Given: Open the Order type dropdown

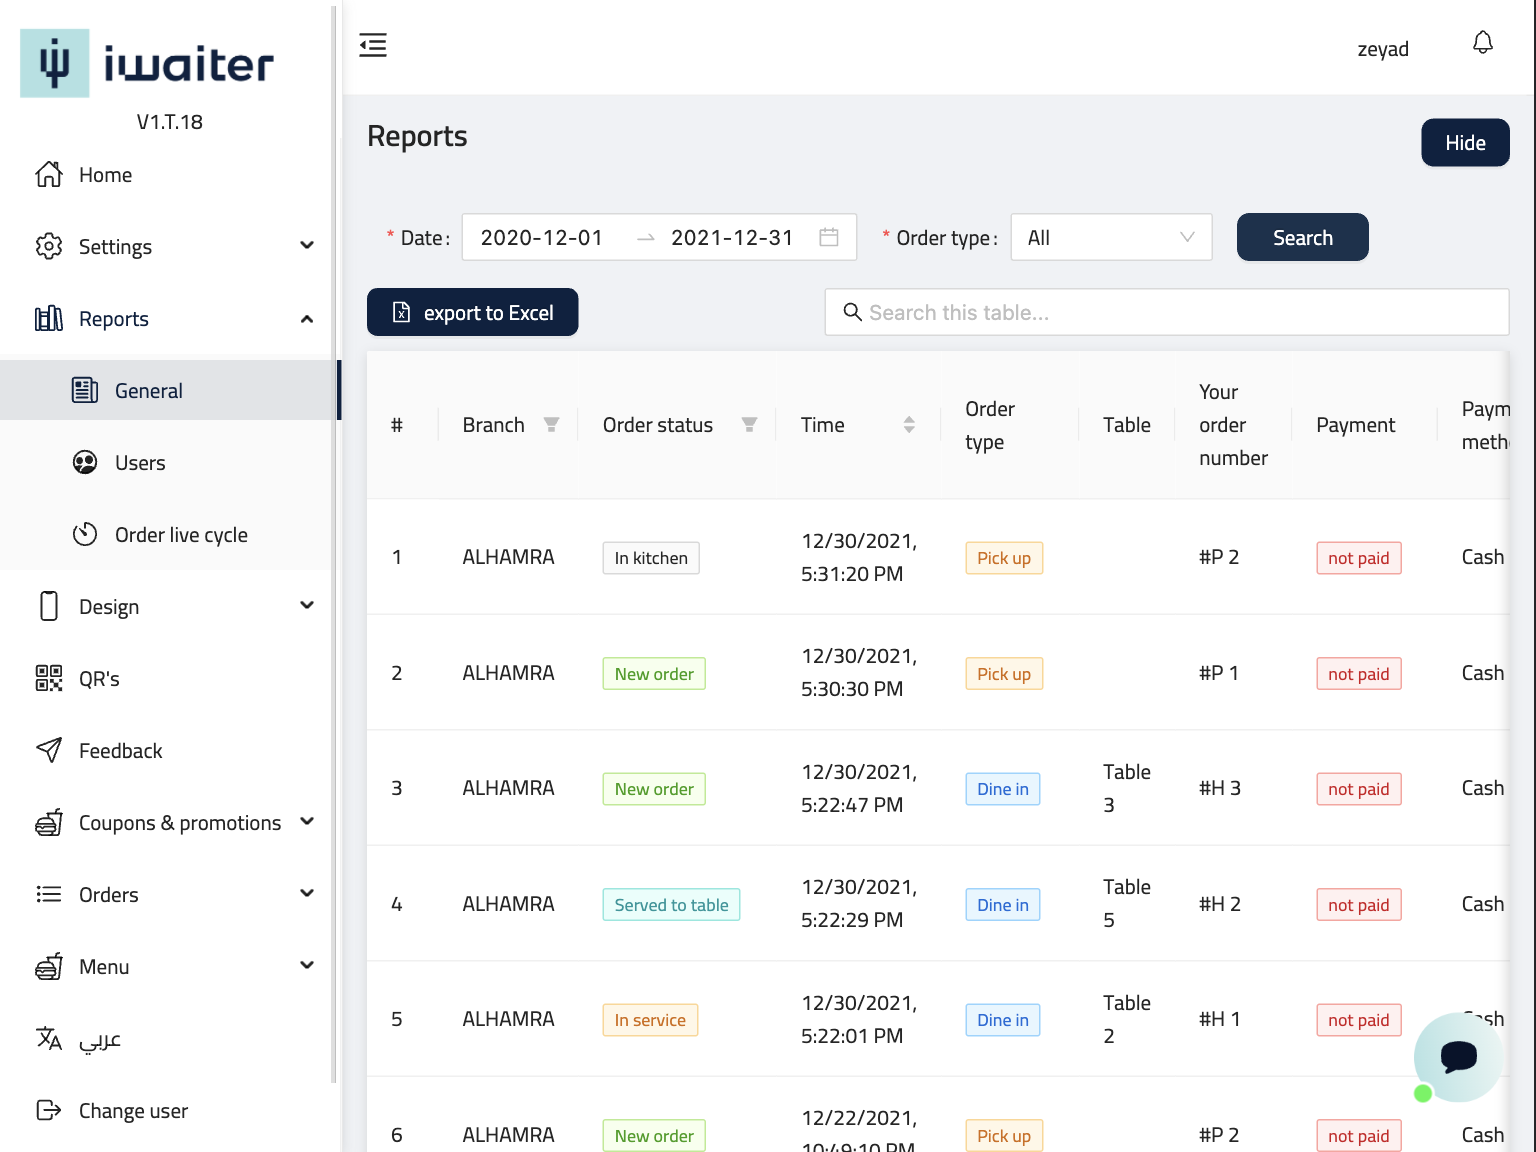Looking at the screenshot, I should [x=1111, y=238].
